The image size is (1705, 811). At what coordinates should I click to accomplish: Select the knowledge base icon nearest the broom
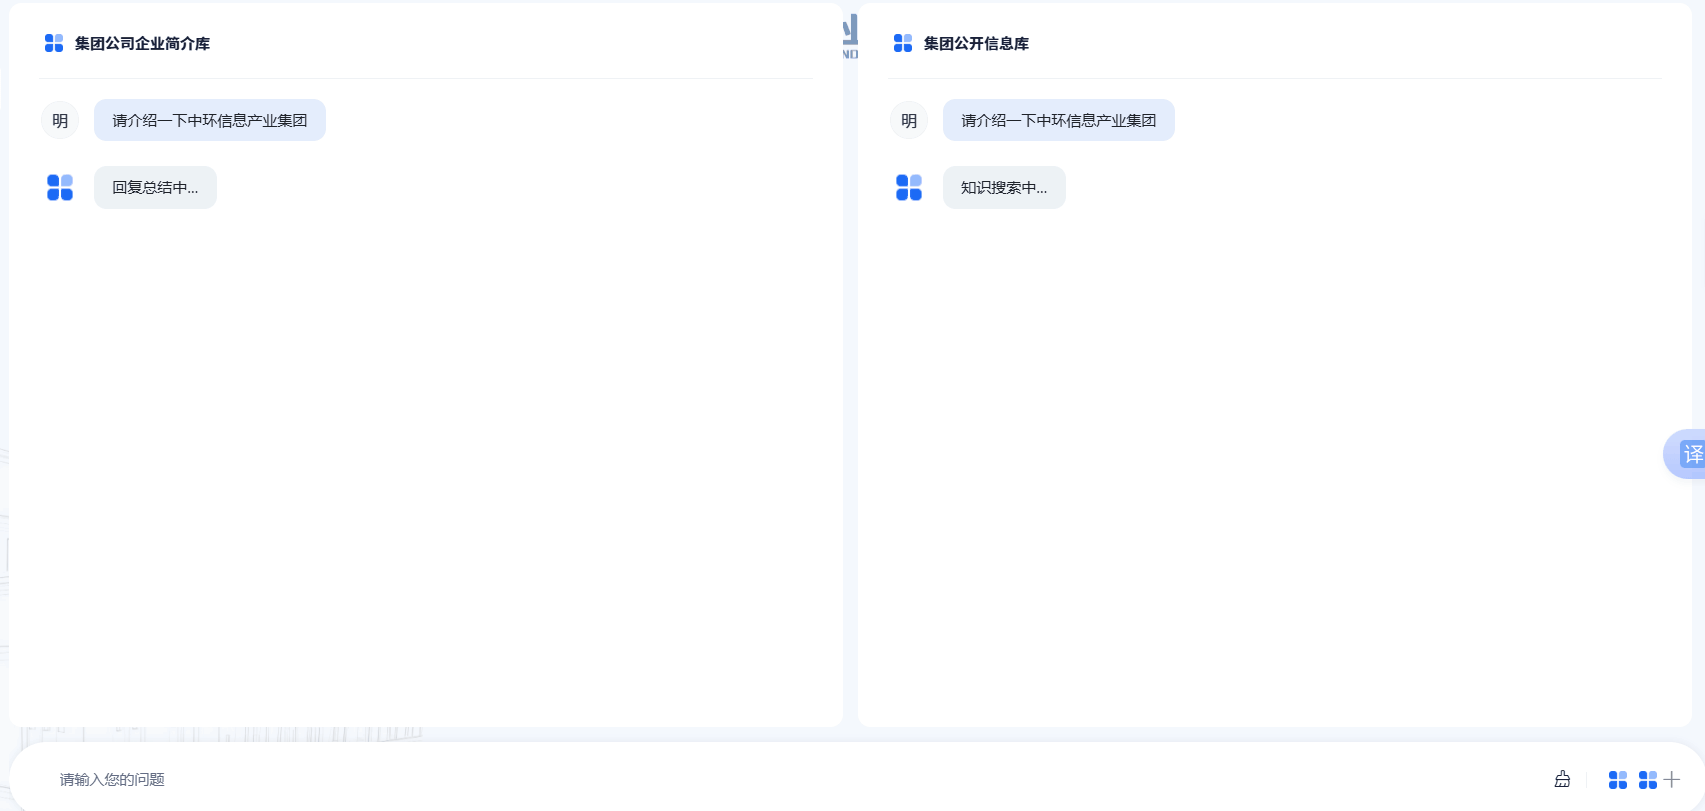pyautogui.click(x=1617, y=779)
